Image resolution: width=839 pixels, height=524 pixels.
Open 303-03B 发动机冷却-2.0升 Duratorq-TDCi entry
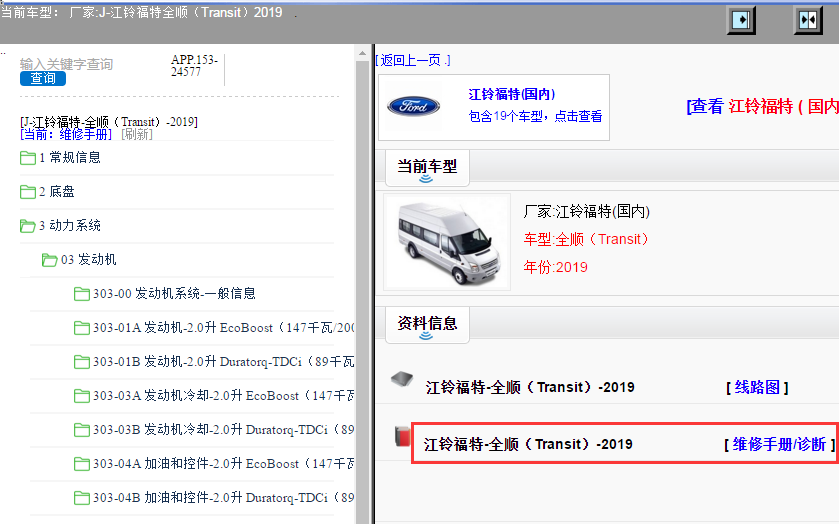[223, 430]
